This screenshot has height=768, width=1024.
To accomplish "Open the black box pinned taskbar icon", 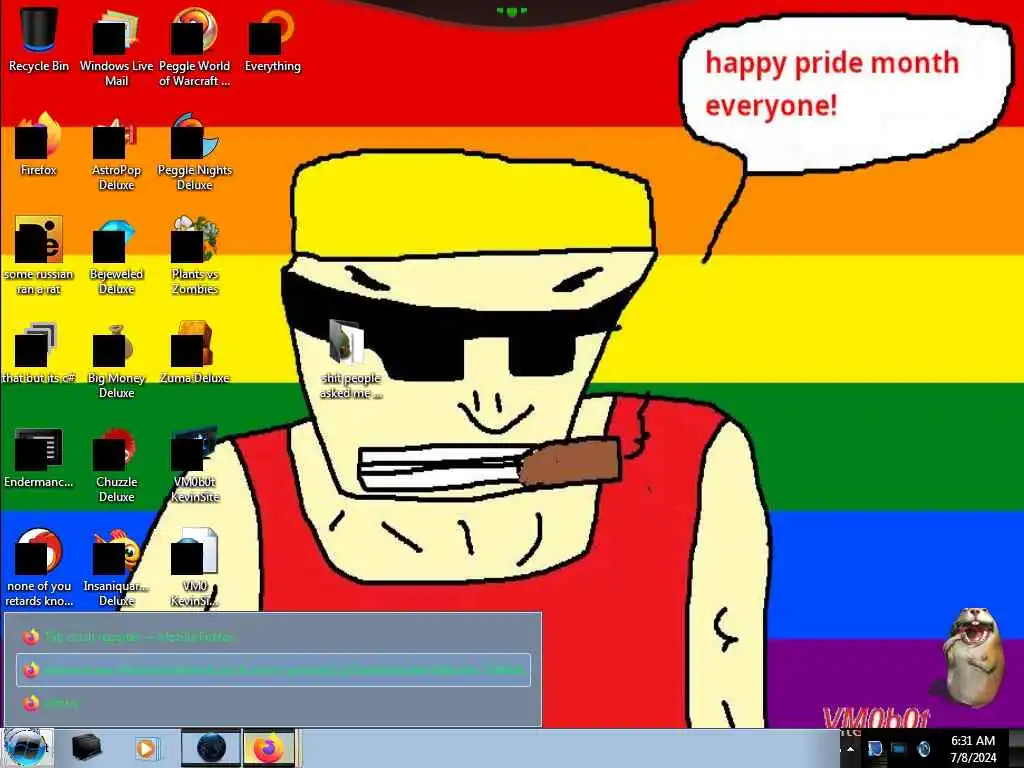I will tap(86, 748).
